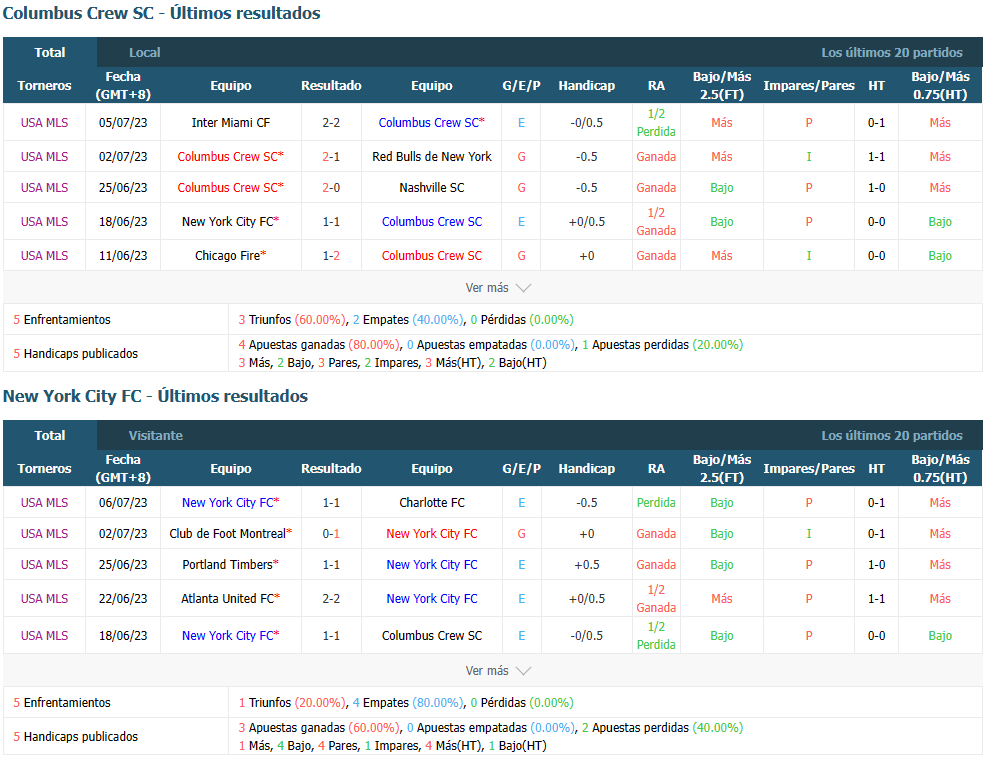This screenshot has width=989, height=760.
Task: Switch to the Local tab
Action: click(144, 52)
